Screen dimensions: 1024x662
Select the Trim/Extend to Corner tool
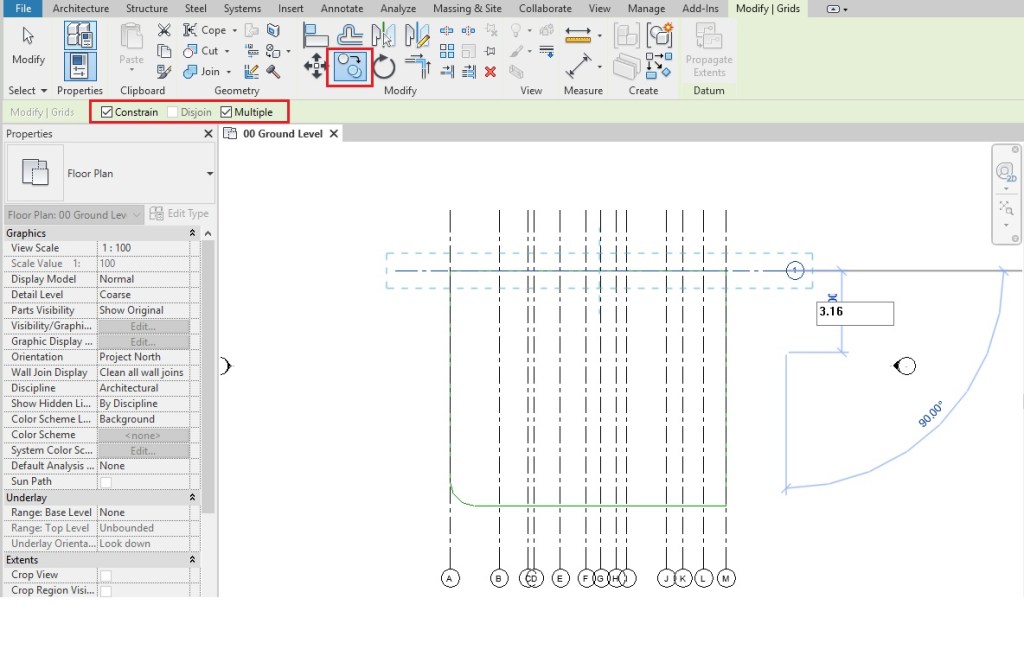click(x=421, y=65)
